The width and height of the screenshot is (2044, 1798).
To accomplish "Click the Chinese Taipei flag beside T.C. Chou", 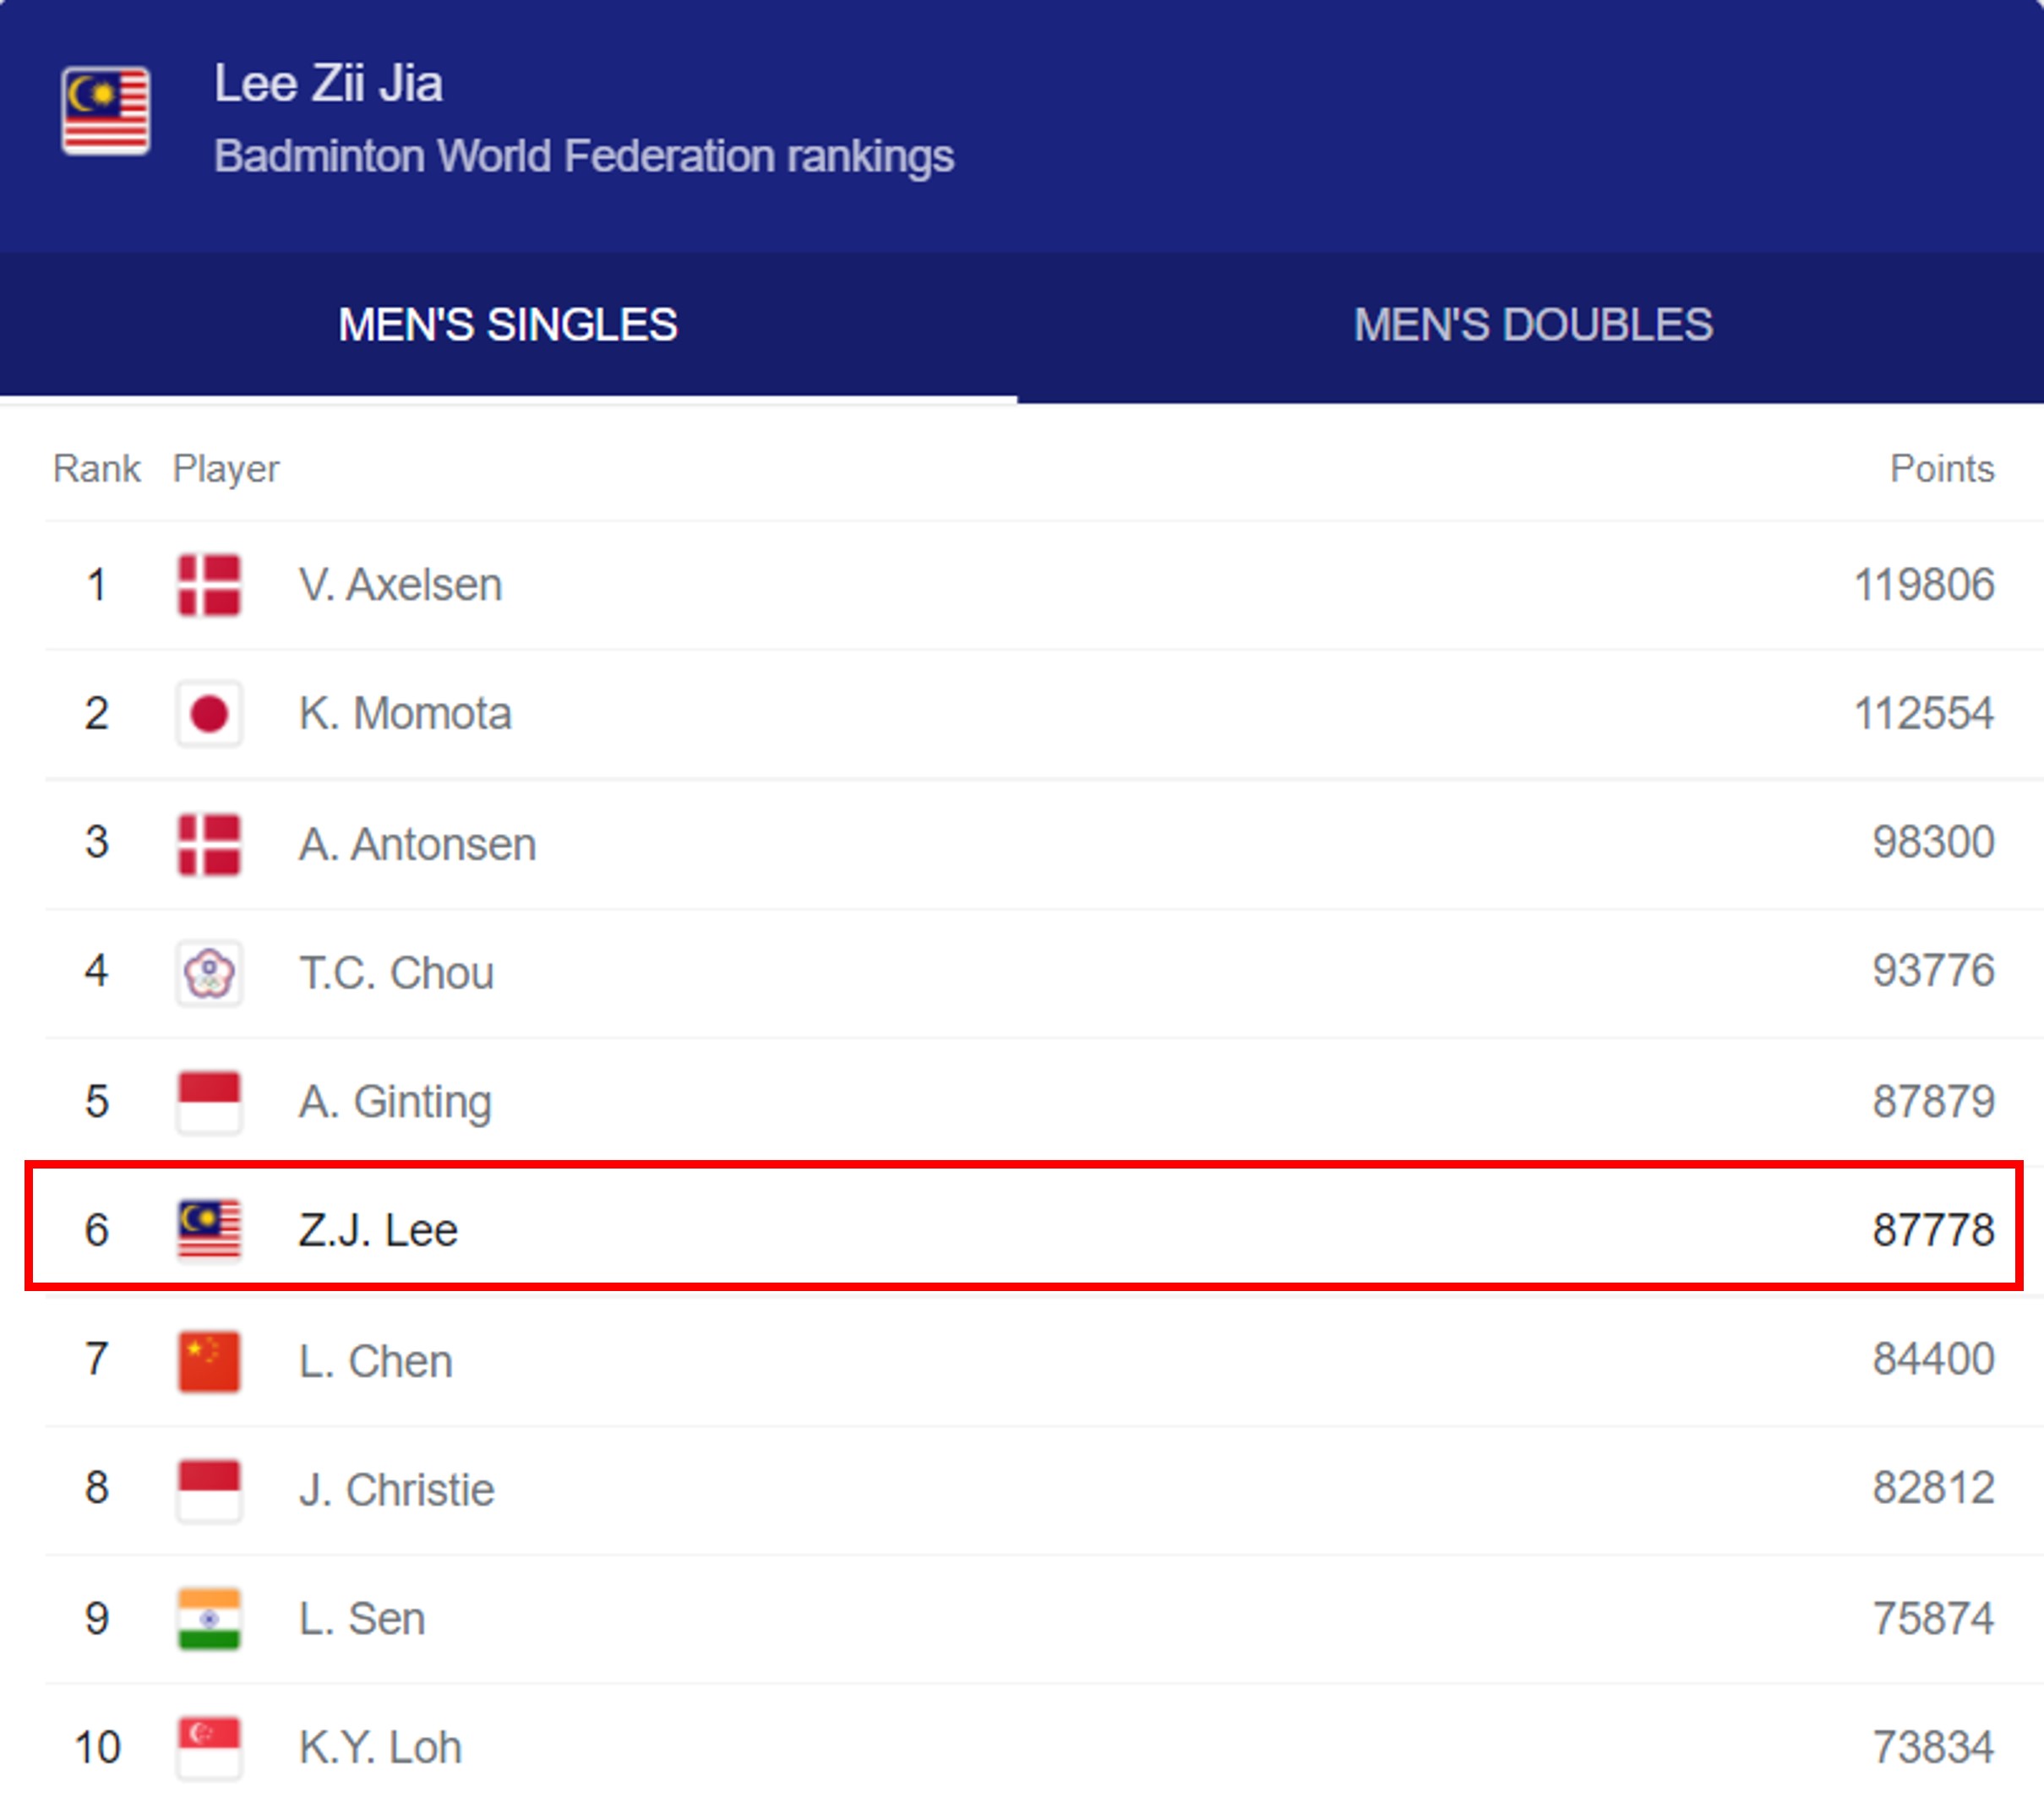I will [209, 973].
